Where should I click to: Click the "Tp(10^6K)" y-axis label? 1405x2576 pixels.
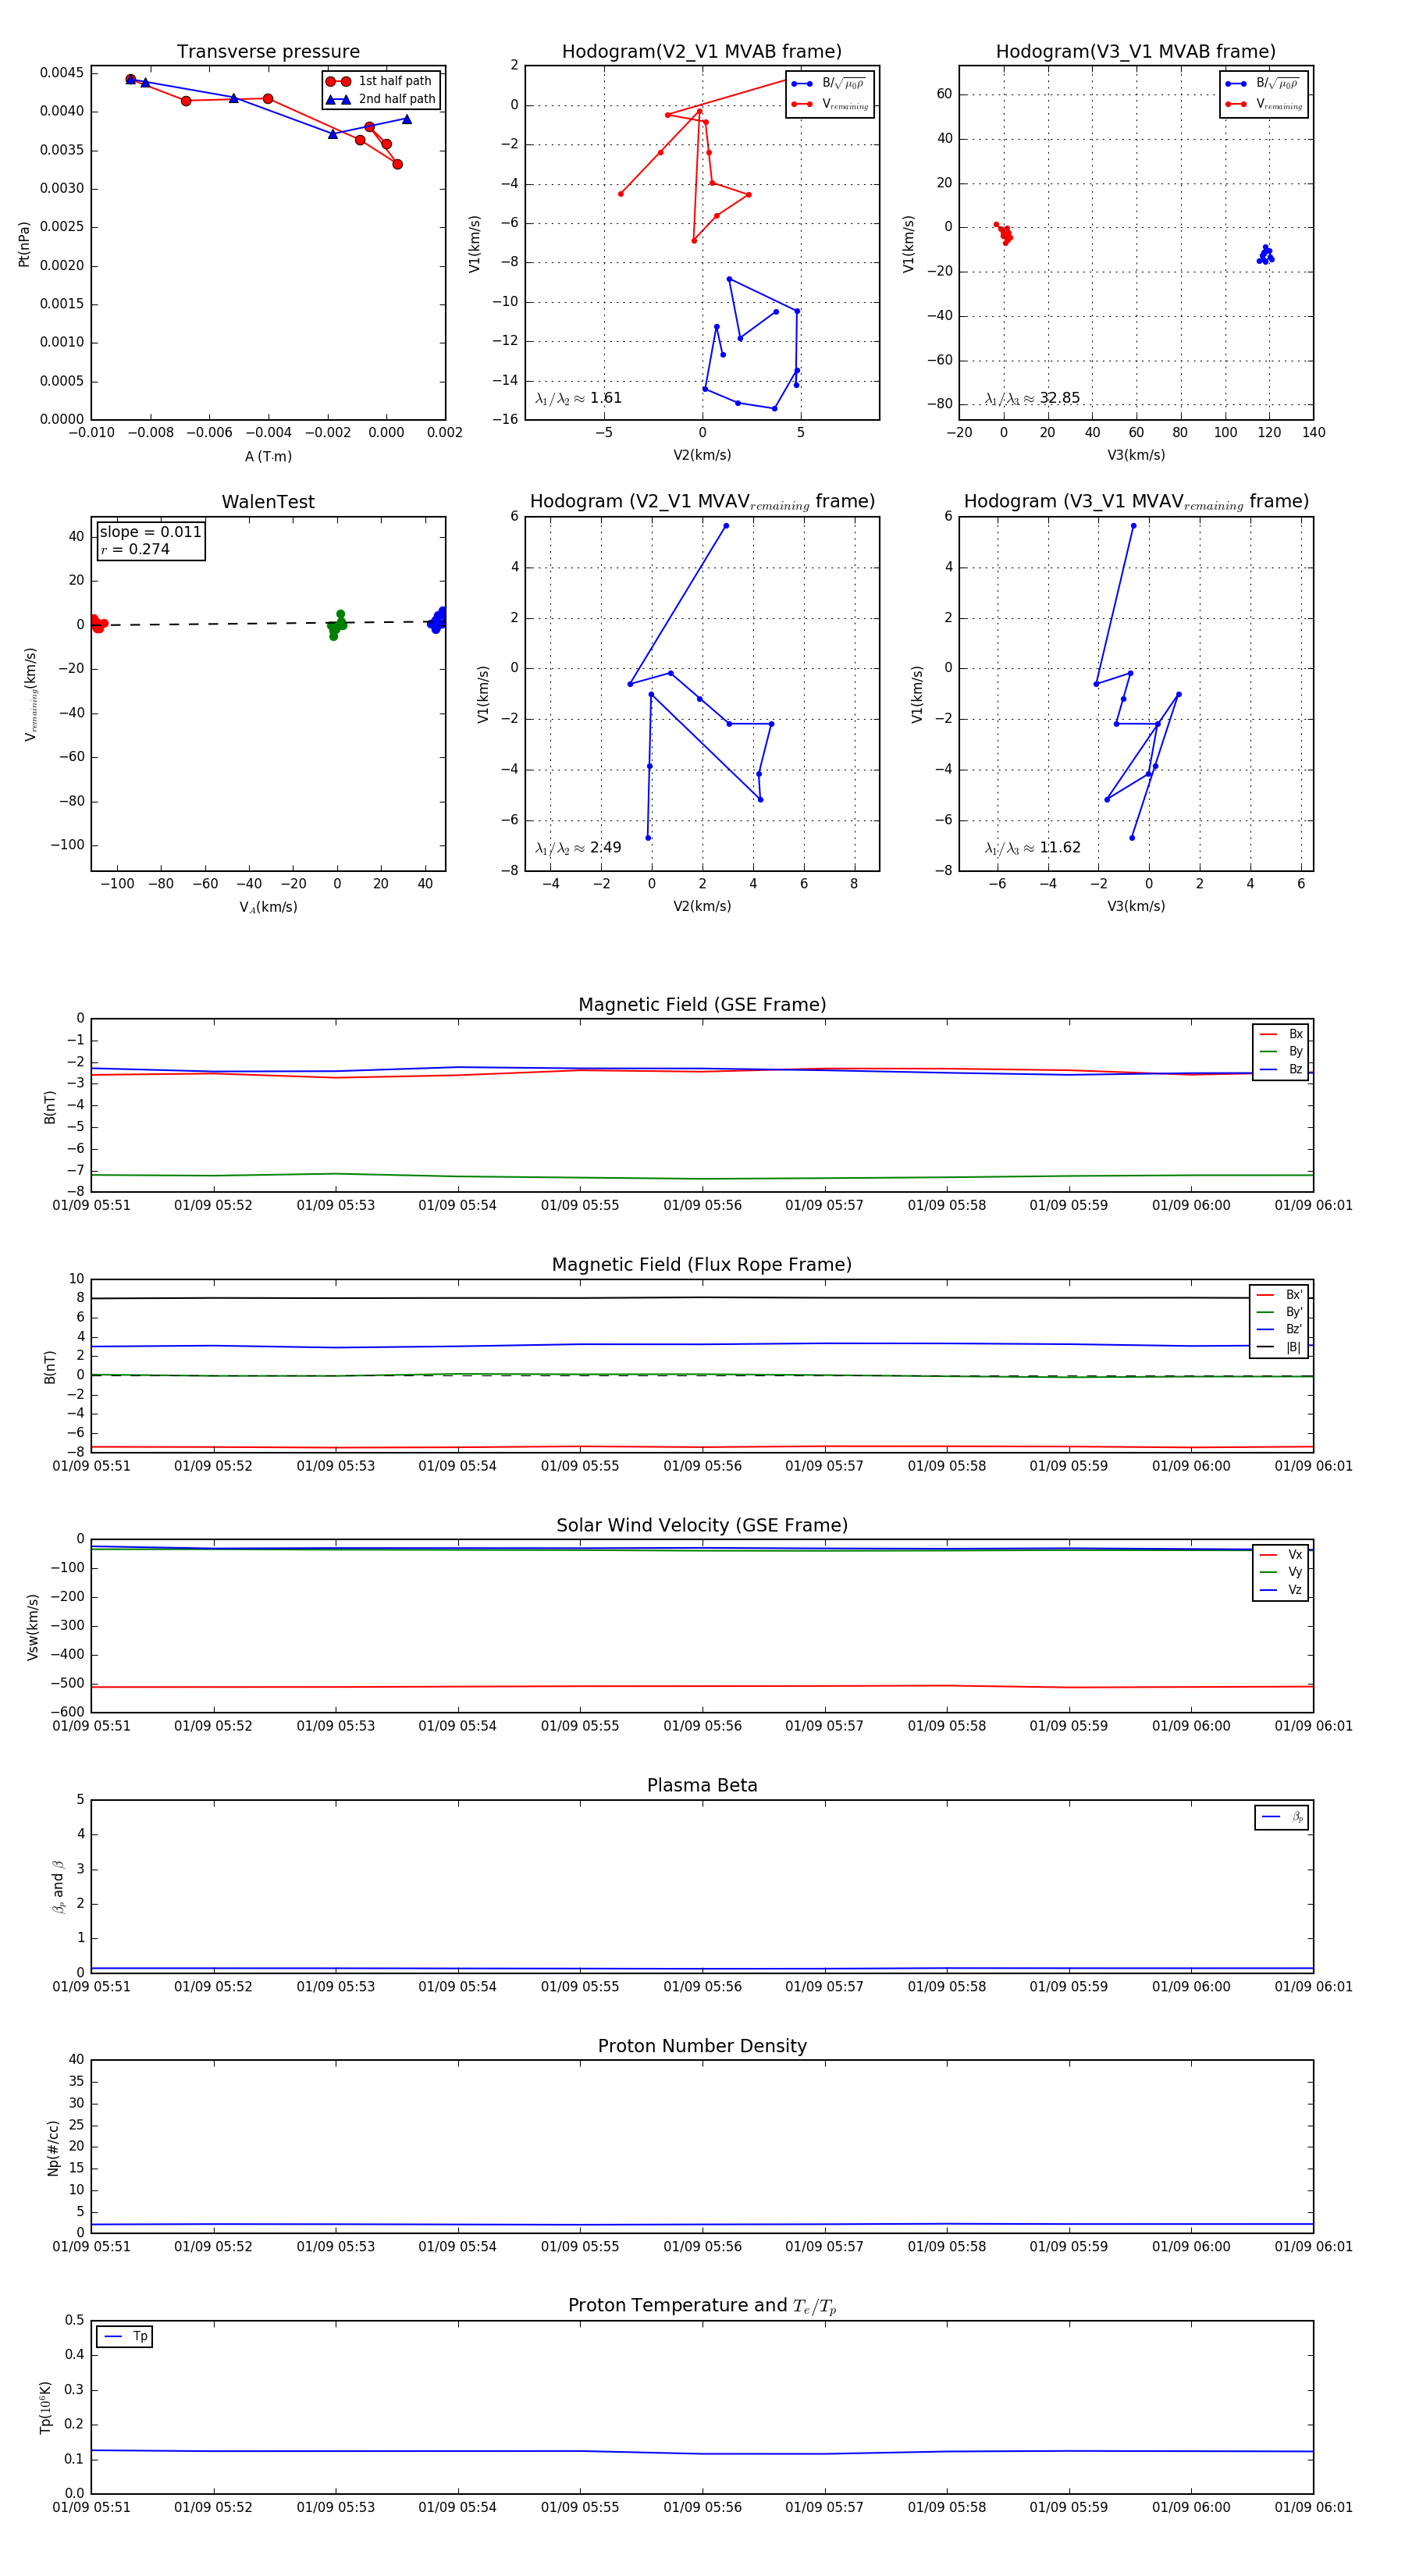click(46, 2406)
